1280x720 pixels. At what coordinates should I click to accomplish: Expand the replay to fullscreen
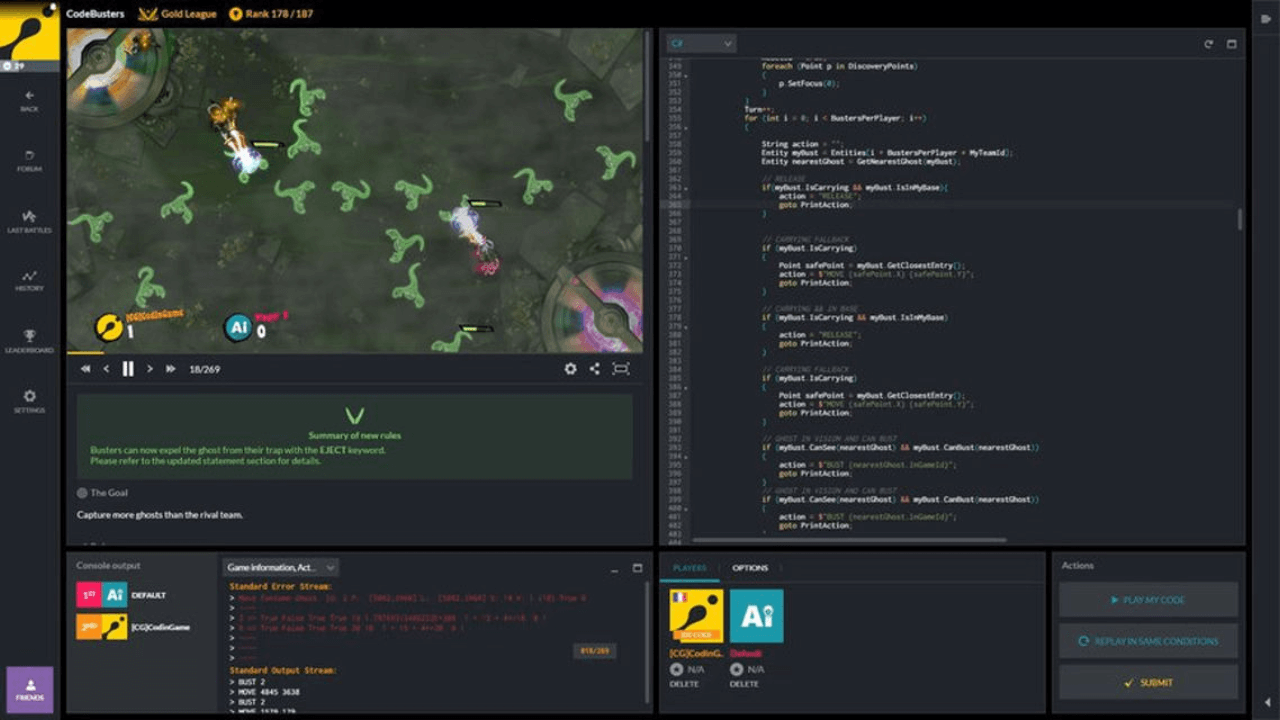[x=622, y=368]
